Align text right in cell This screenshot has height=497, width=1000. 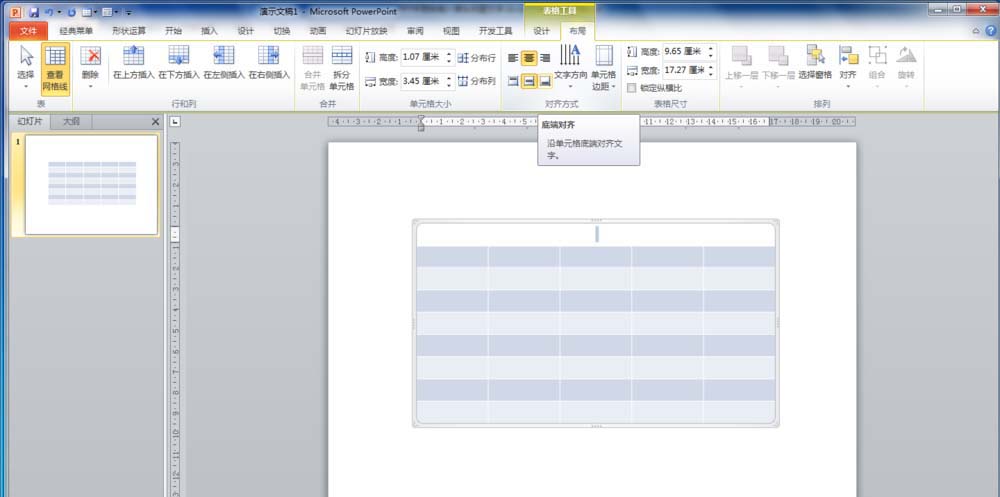(x=545, y=58)
